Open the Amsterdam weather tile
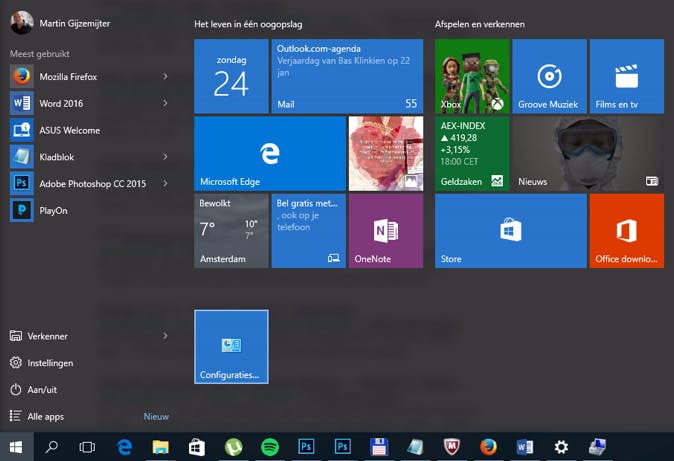This screenshot has height=461, width=674. [x=231, y=231]
